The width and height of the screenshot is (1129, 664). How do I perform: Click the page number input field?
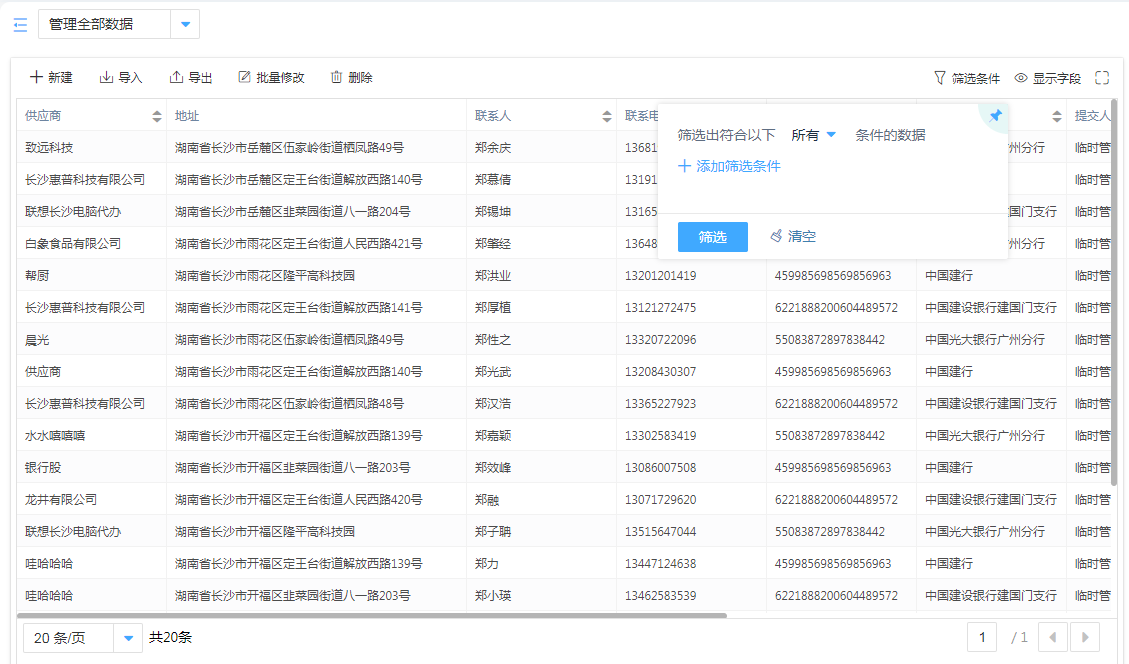[982, 637]
